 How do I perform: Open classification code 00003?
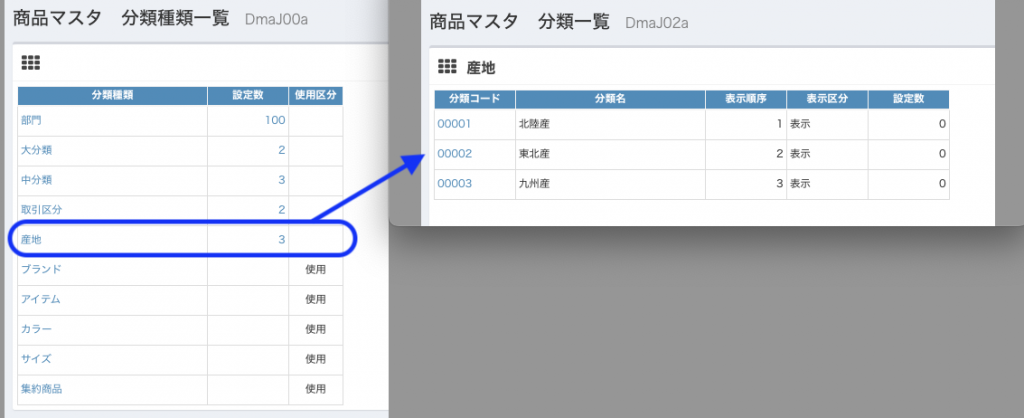point(454,184)
